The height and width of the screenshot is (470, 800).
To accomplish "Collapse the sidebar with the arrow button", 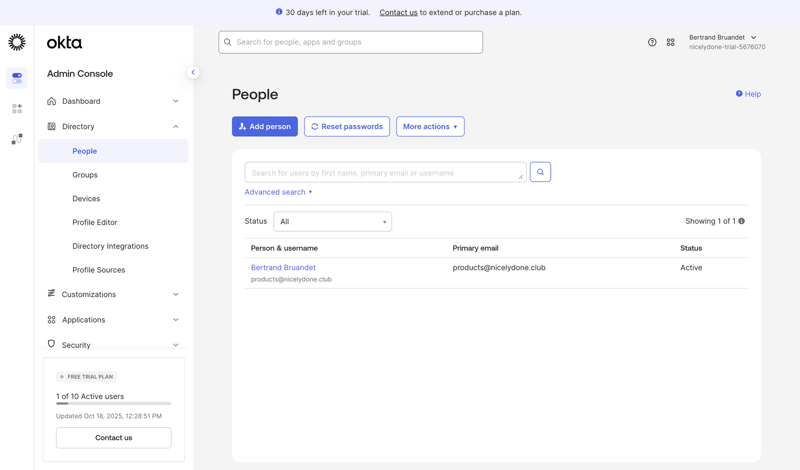I will [x=193, y=72].
